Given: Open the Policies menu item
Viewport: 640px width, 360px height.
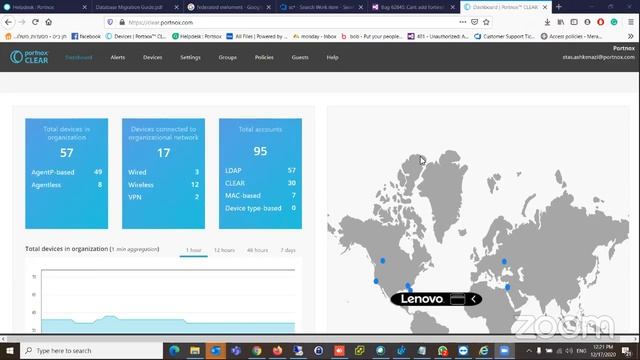Looking at the screenshot, I should (x=264, y=58).
